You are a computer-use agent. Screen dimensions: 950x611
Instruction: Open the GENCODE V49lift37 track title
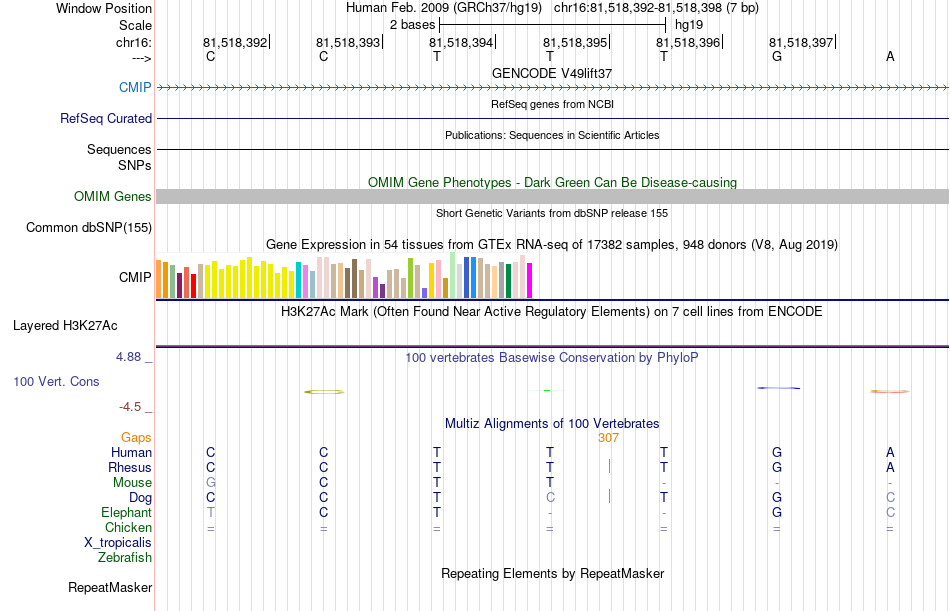552,73
